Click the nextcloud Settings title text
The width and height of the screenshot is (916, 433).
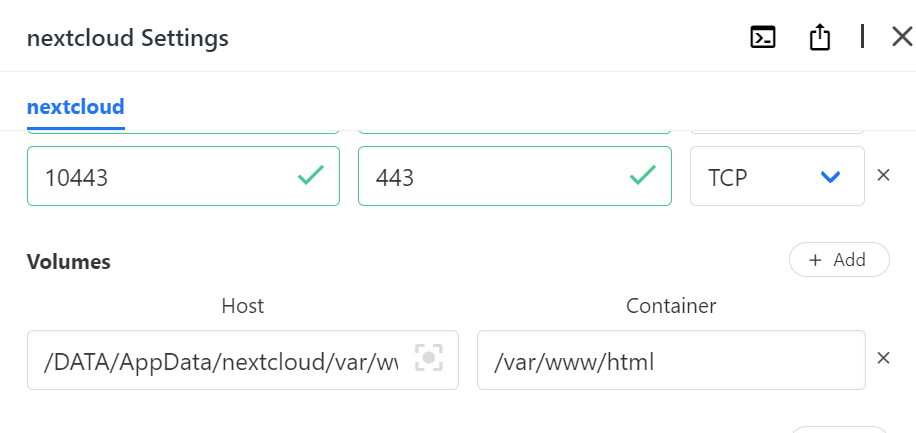[128, 39]
